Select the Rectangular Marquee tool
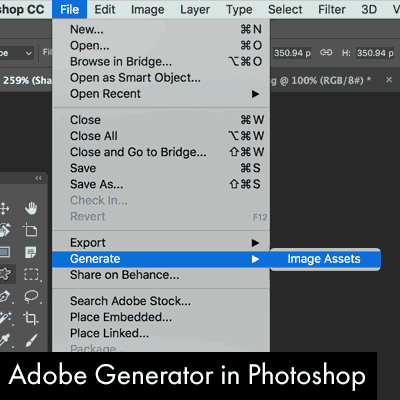Screen dimensions: 400x400 (31, 274)
